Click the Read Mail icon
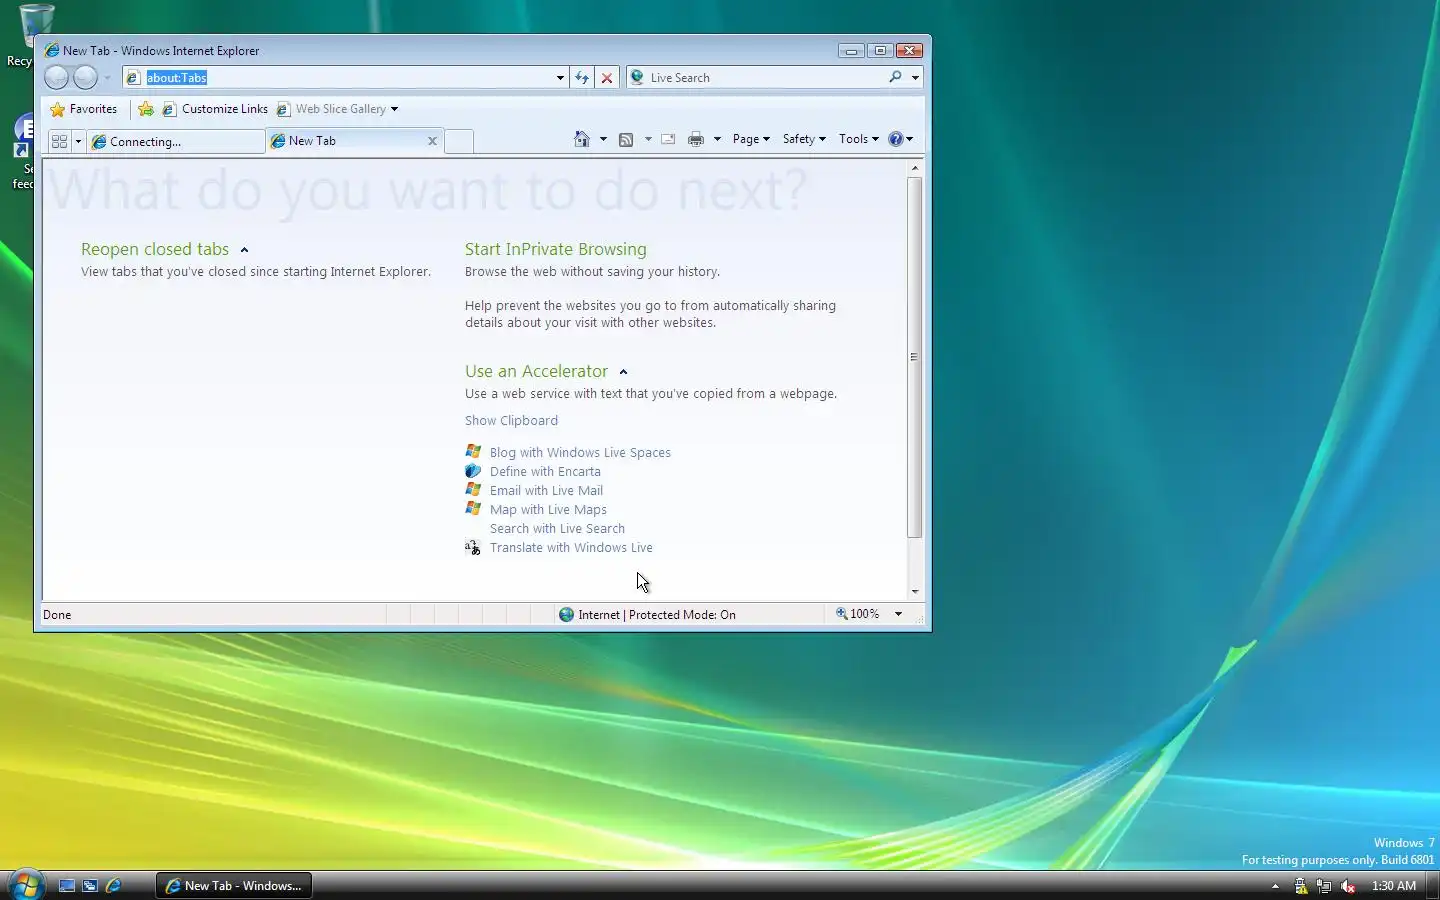Viewport: 1440px width, 900px height. coord(668,139)
